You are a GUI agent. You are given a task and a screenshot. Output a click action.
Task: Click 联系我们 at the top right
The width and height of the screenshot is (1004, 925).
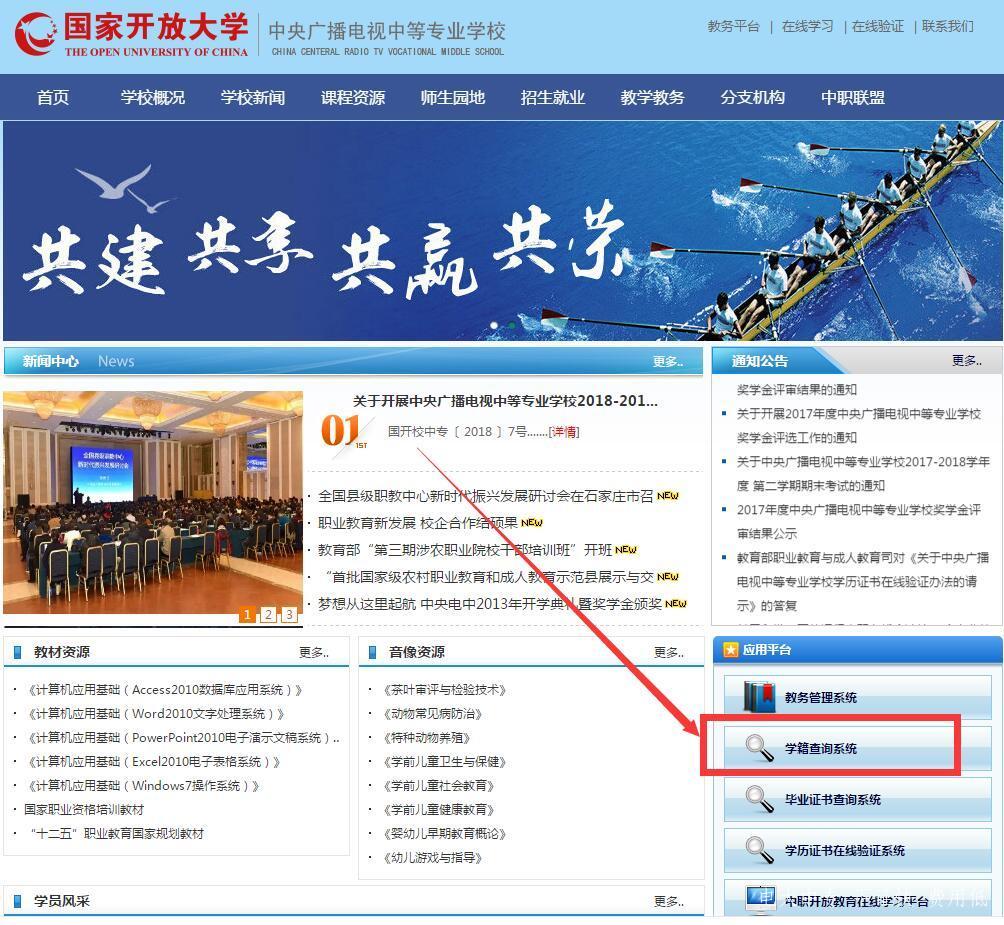[946, 26]
